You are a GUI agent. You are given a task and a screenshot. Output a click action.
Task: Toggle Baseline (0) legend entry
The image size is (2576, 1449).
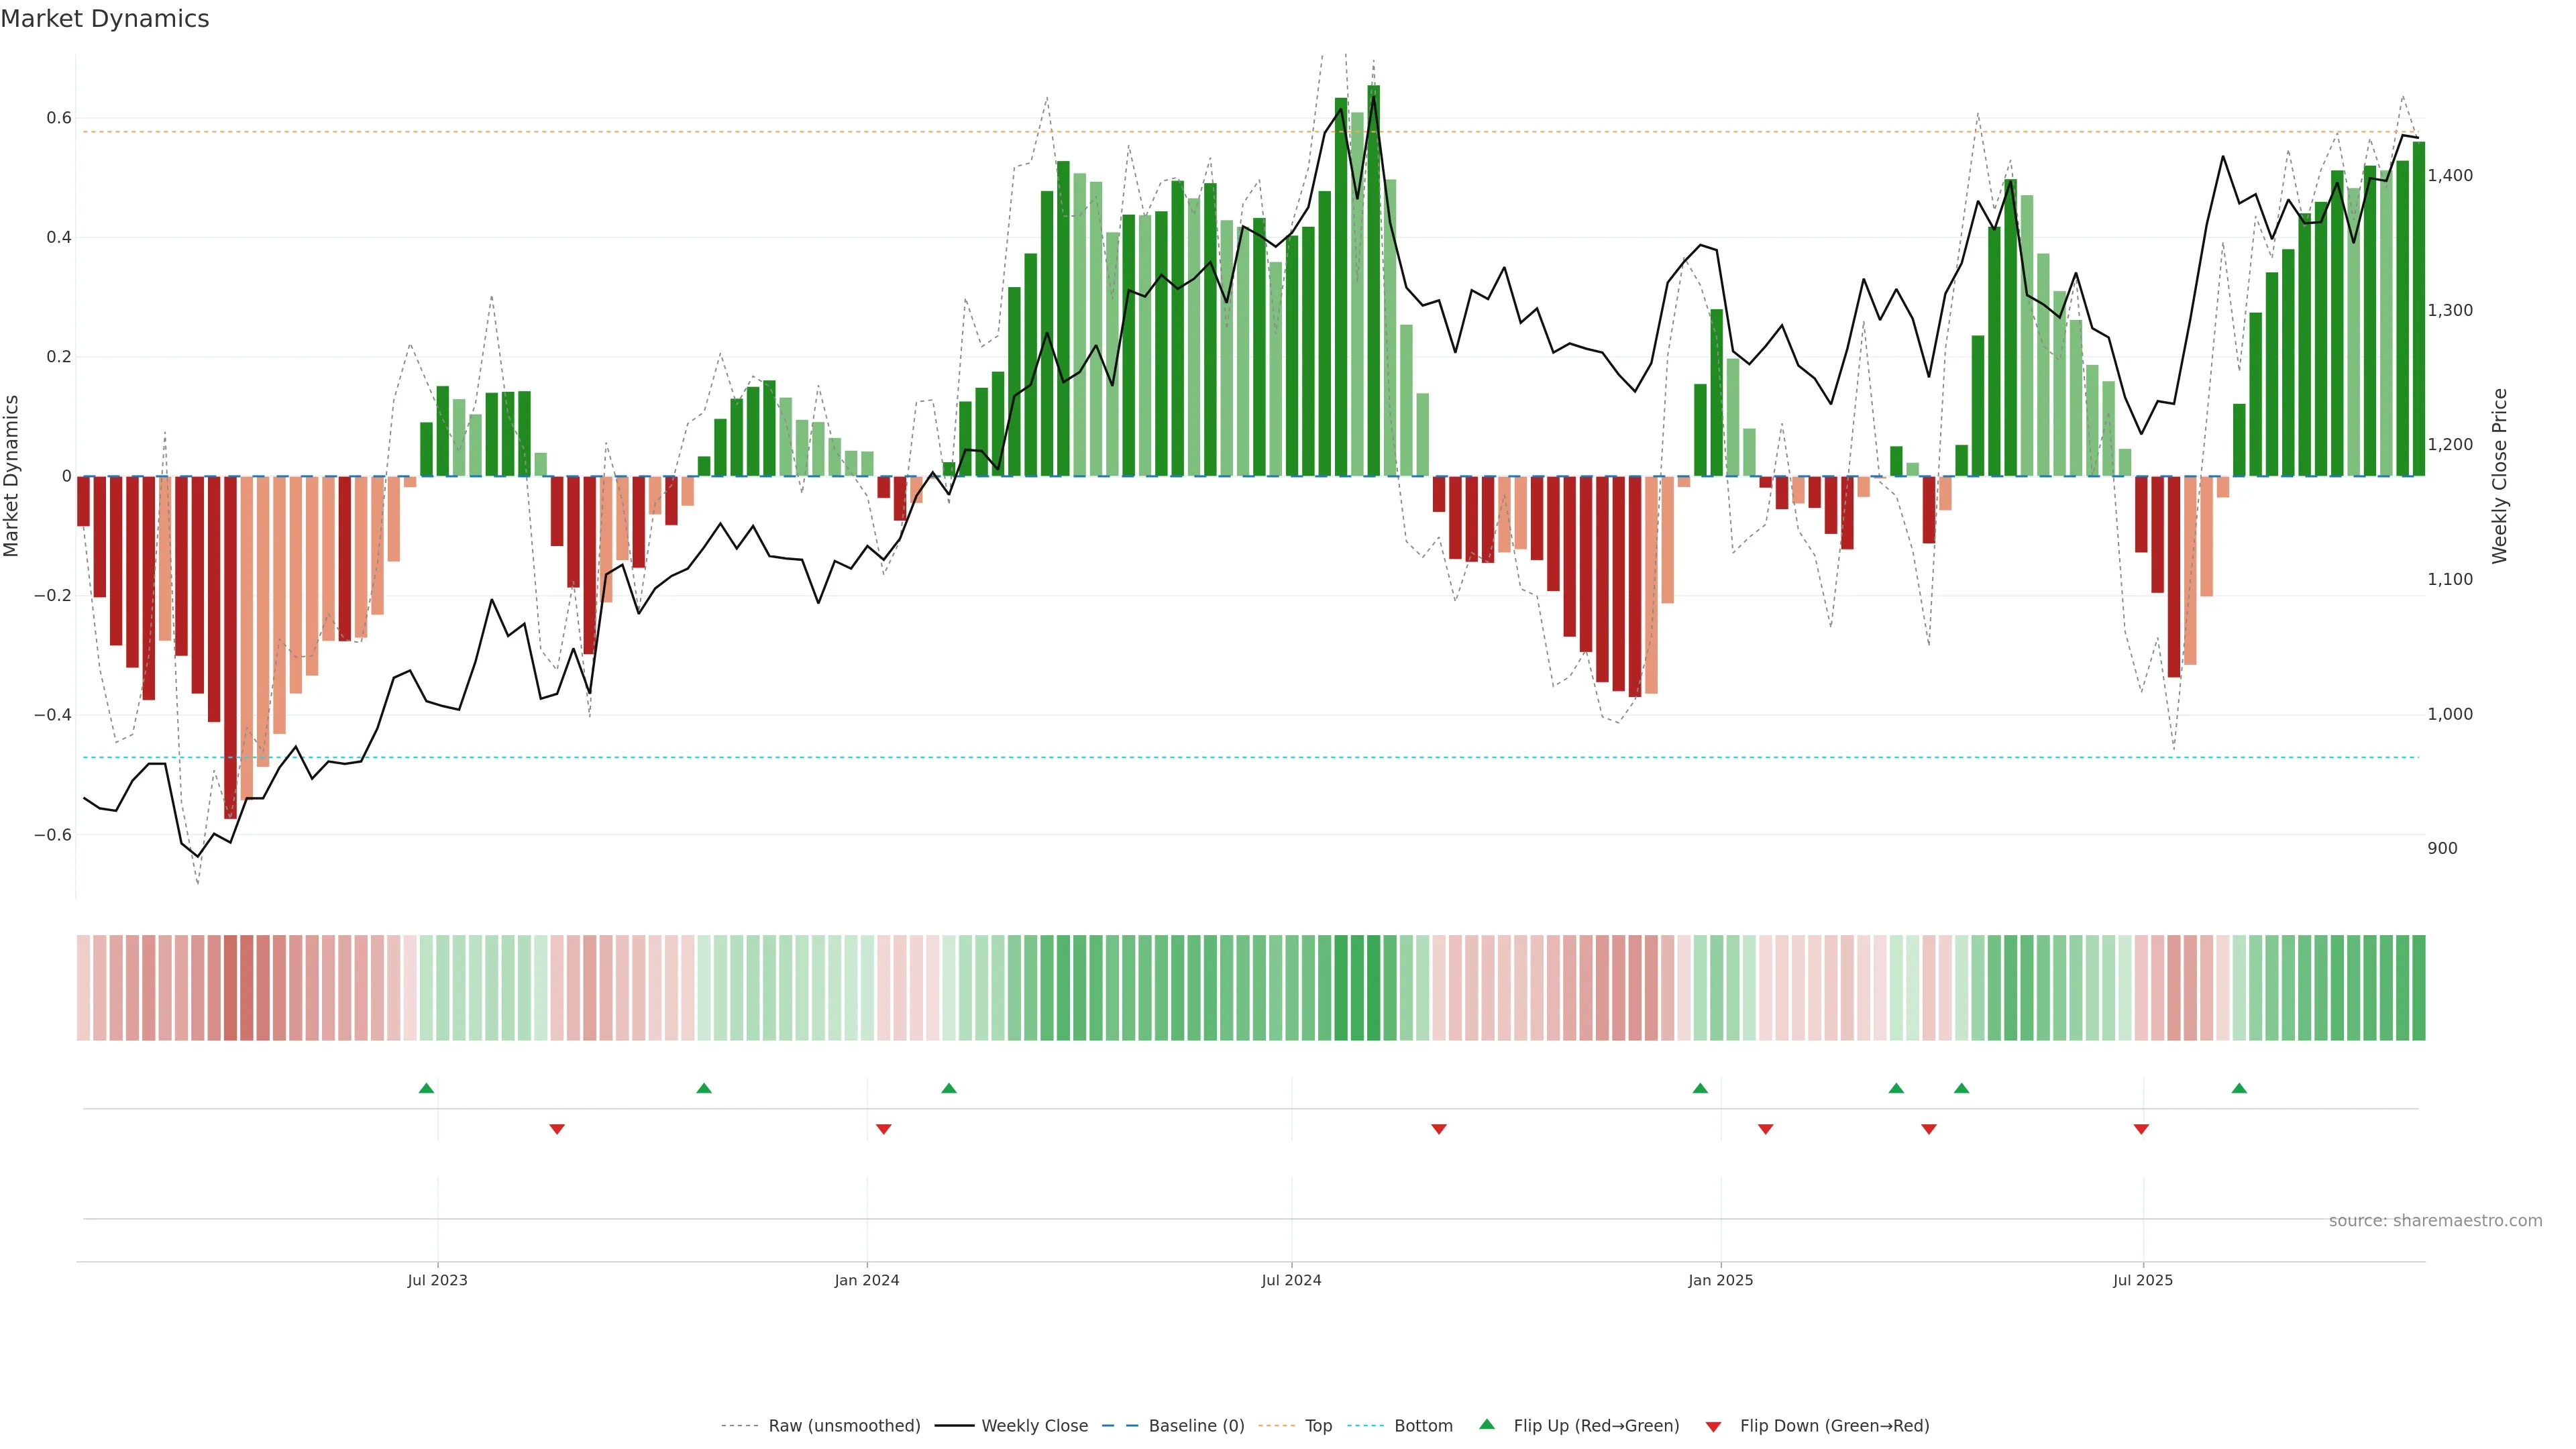tap(1196, 1426)
